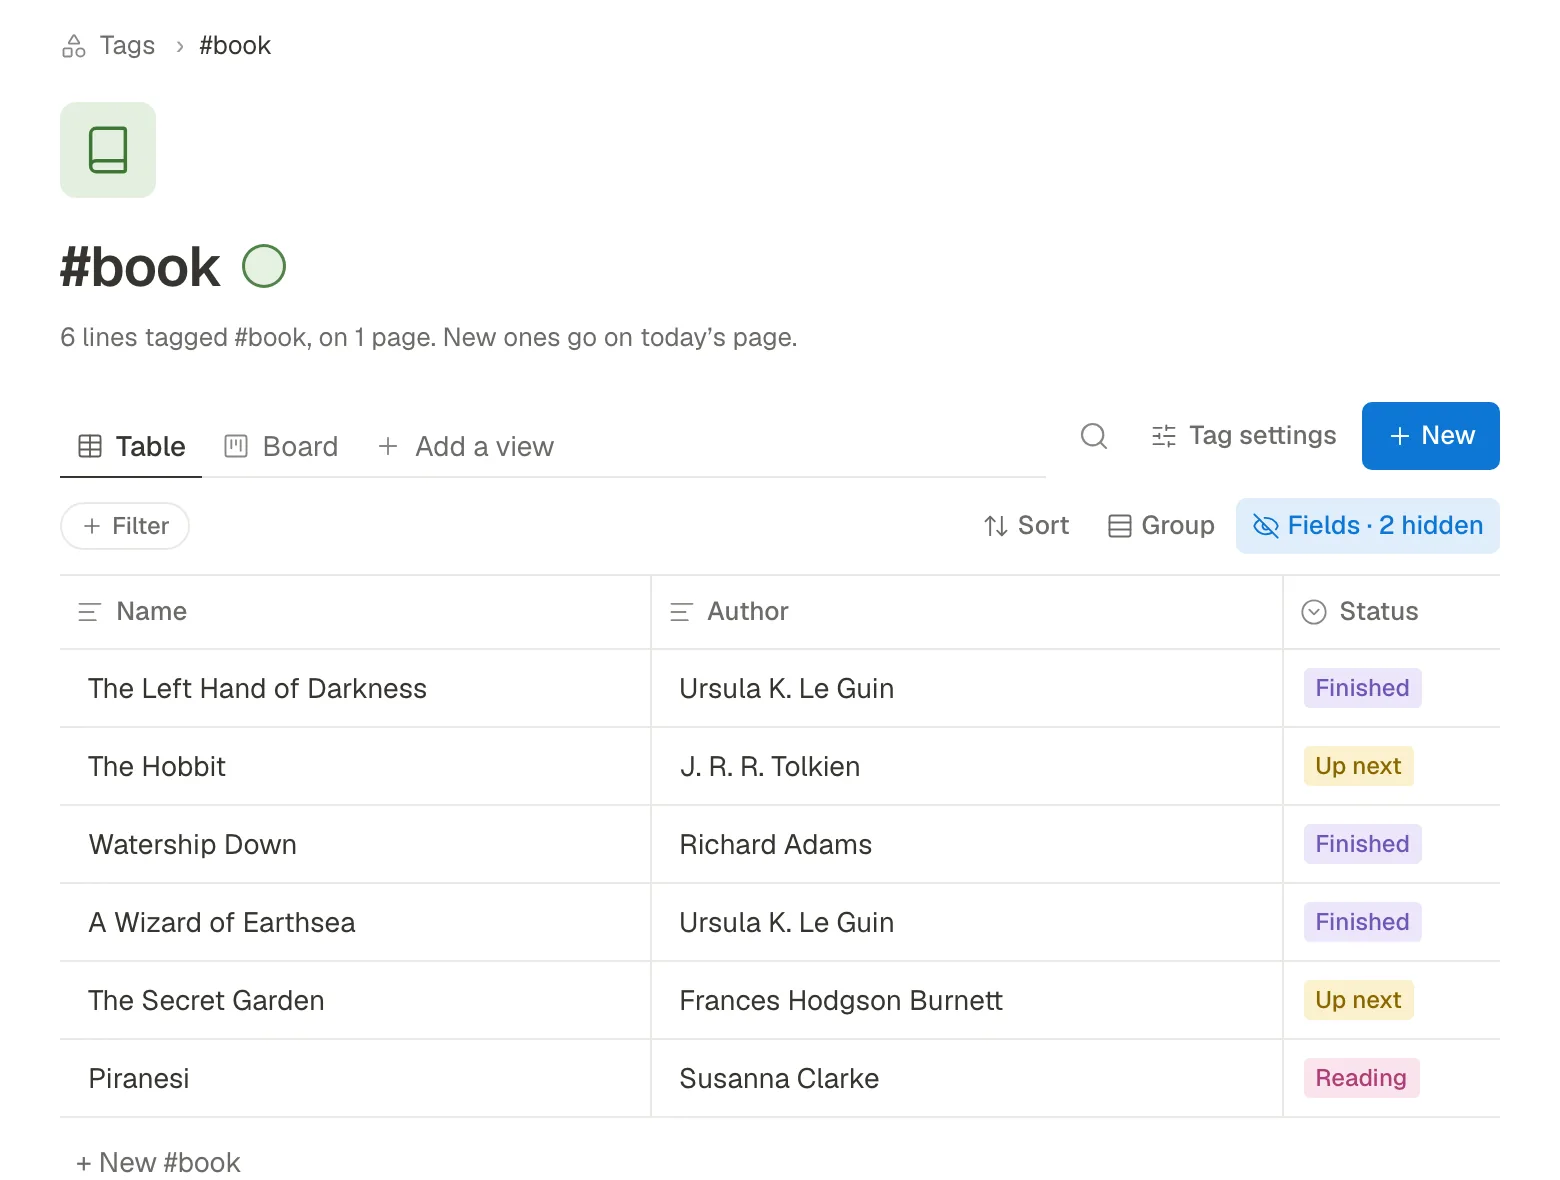Screen dimensions: 1560x1180
Task: Click the green book tag icon
Action: coord(108,150)
